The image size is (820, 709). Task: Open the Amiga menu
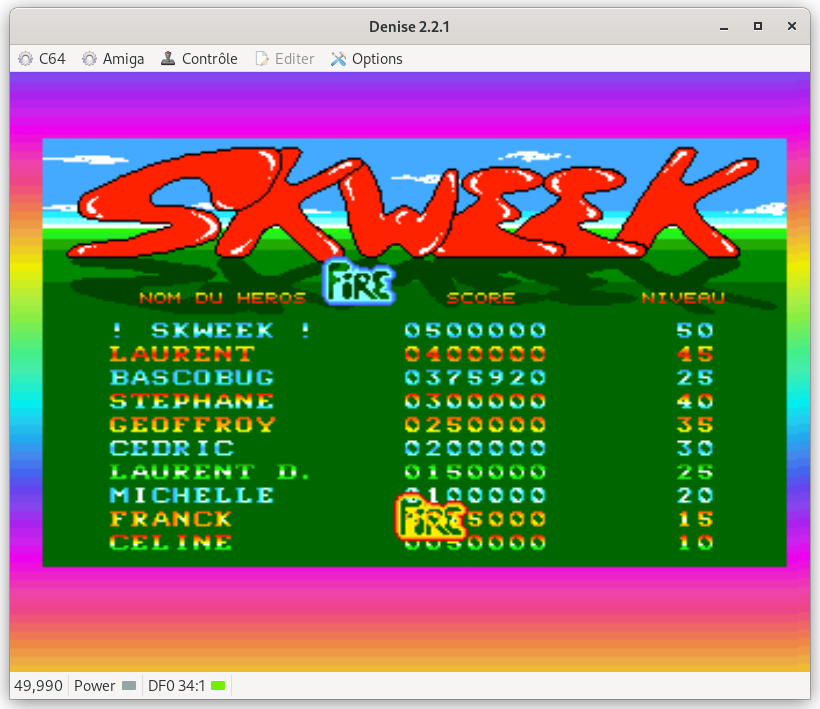pyautogui.click(x=113, y=59)
